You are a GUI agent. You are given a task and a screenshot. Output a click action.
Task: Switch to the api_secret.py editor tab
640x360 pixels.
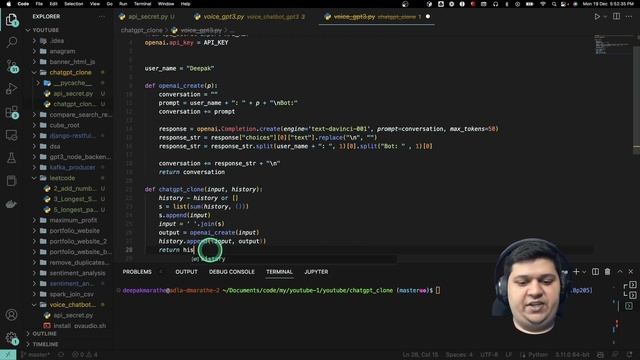(148, 17)
